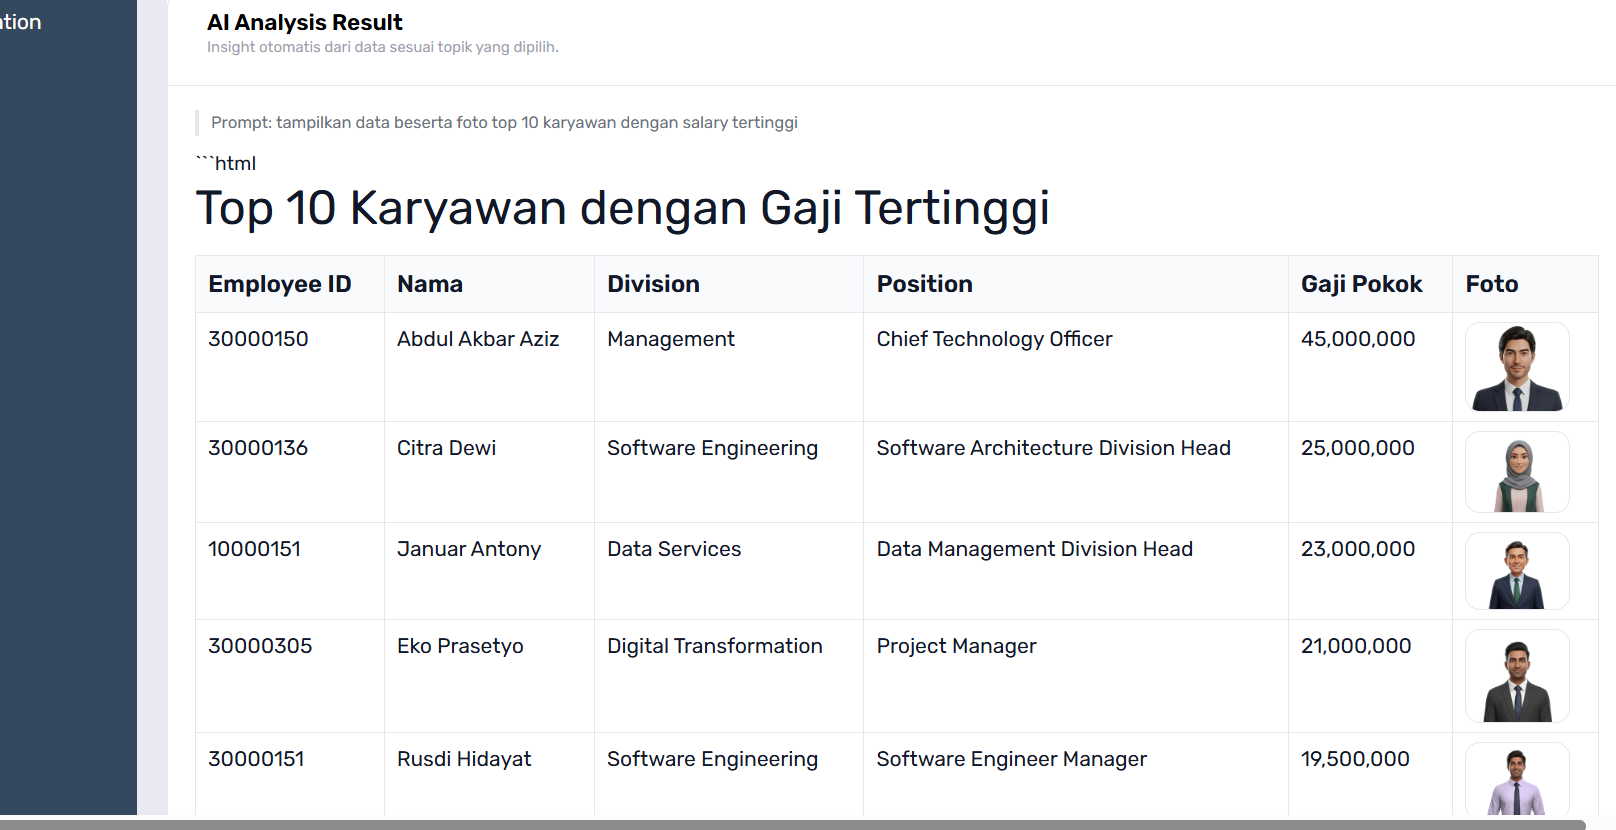Image resolution: width=1616 pixels, height=830 pixels.
Task: Click the Position column header
Action: click(x=924, y=284)
